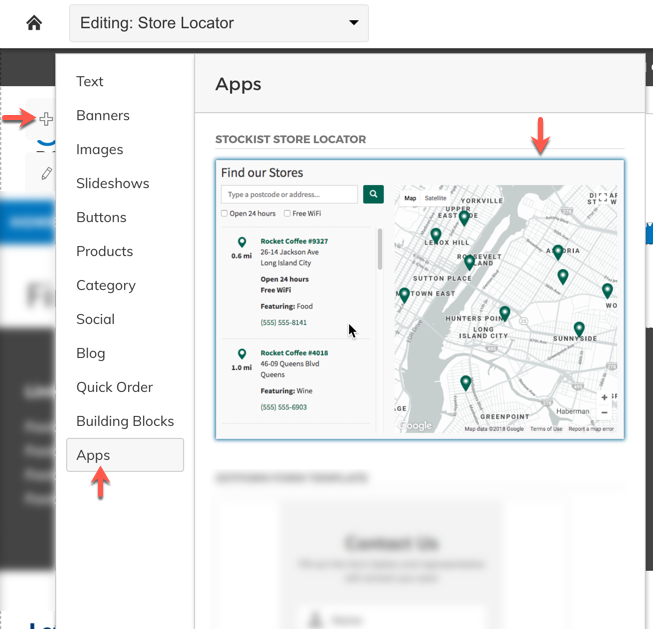This screenshot has width=653, height=629.
Task: Select the Banners category
Action: tap(103, 115)
